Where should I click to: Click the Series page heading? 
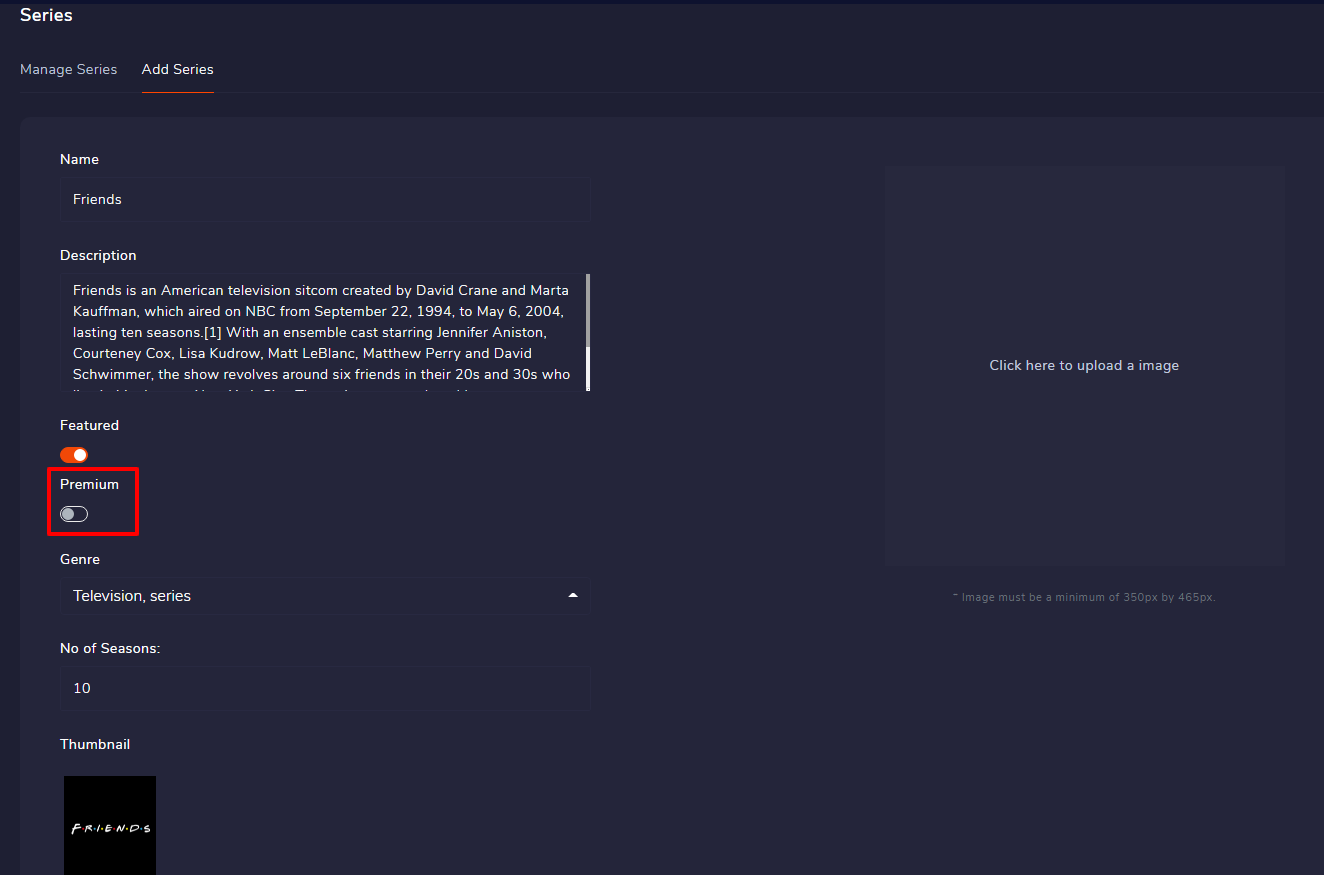pyautogui.click(x=46, y=15)
